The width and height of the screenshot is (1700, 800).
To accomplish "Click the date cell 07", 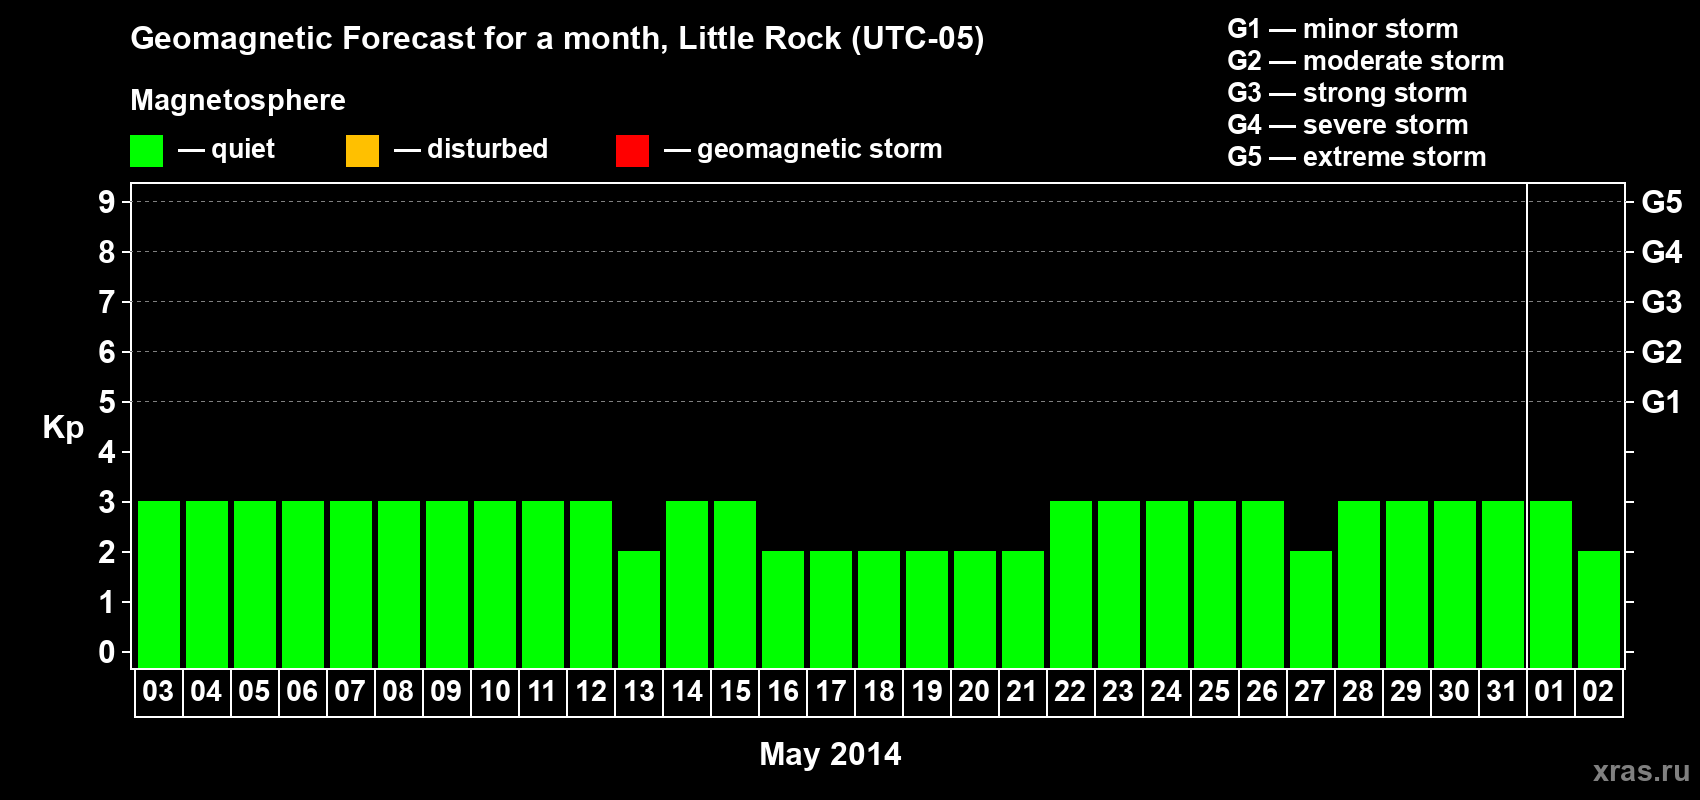I will (350, 692).
